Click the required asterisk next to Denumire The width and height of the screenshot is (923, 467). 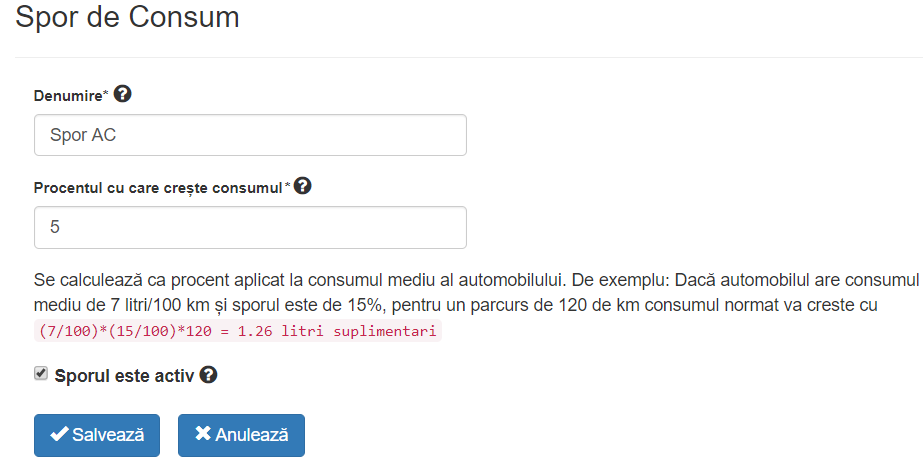point(106,94)
